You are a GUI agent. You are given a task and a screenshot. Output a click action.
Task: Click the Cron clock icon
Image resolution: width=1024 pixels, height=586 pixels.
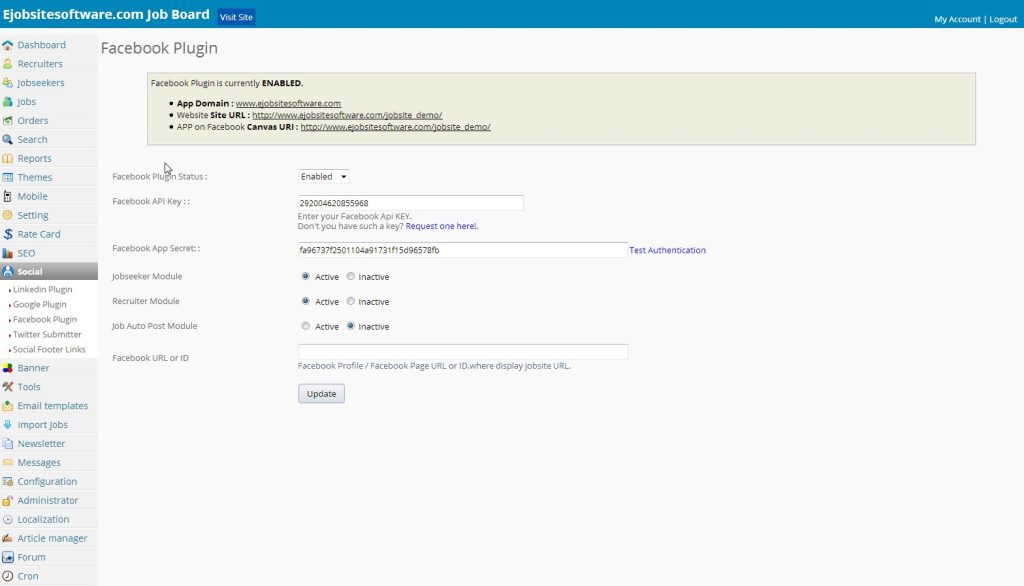[x=8, y=577]
